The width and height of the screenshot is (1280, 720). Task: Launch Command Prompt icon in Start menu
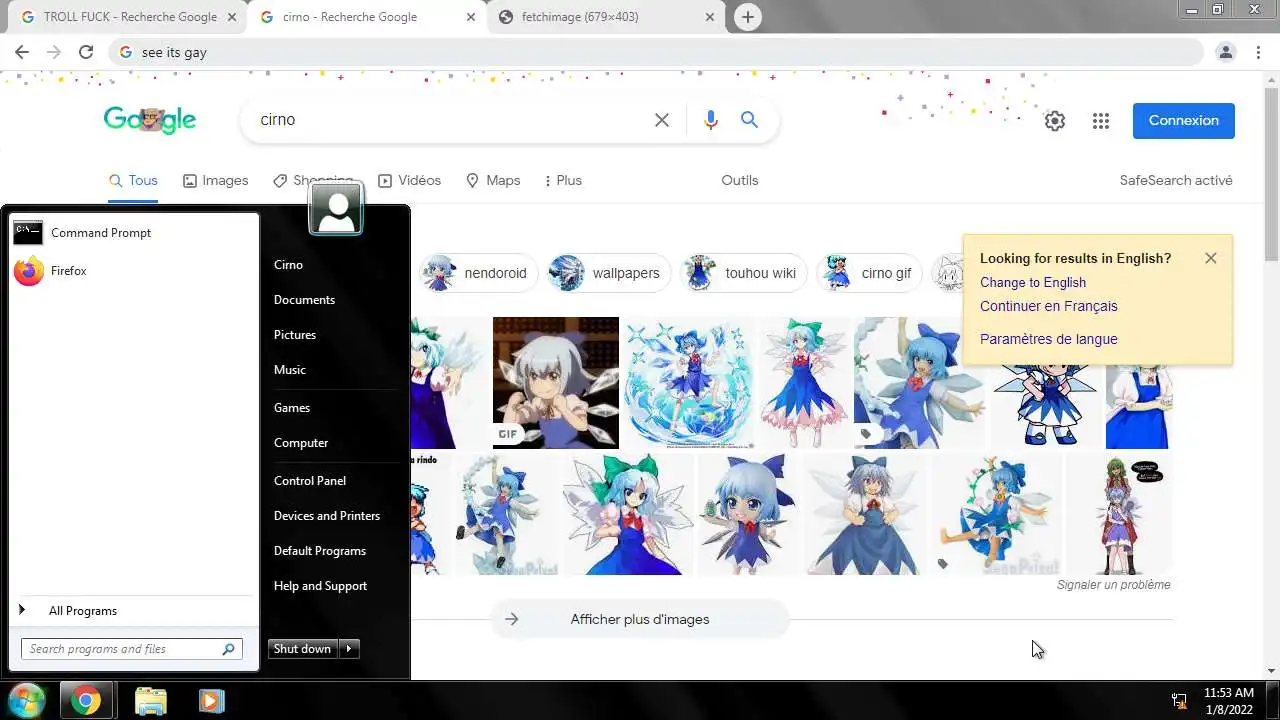tap(28, 233)
